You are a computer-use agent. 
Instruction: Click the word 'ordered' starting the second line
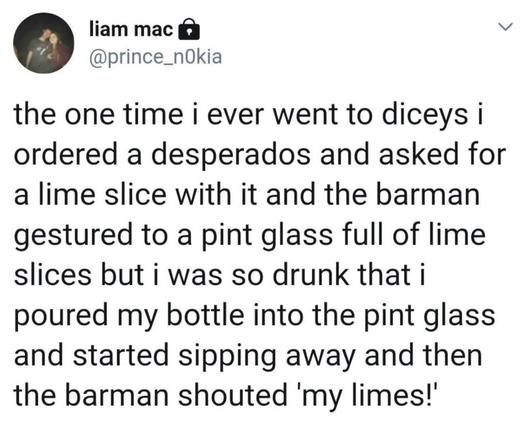point(66,154)
